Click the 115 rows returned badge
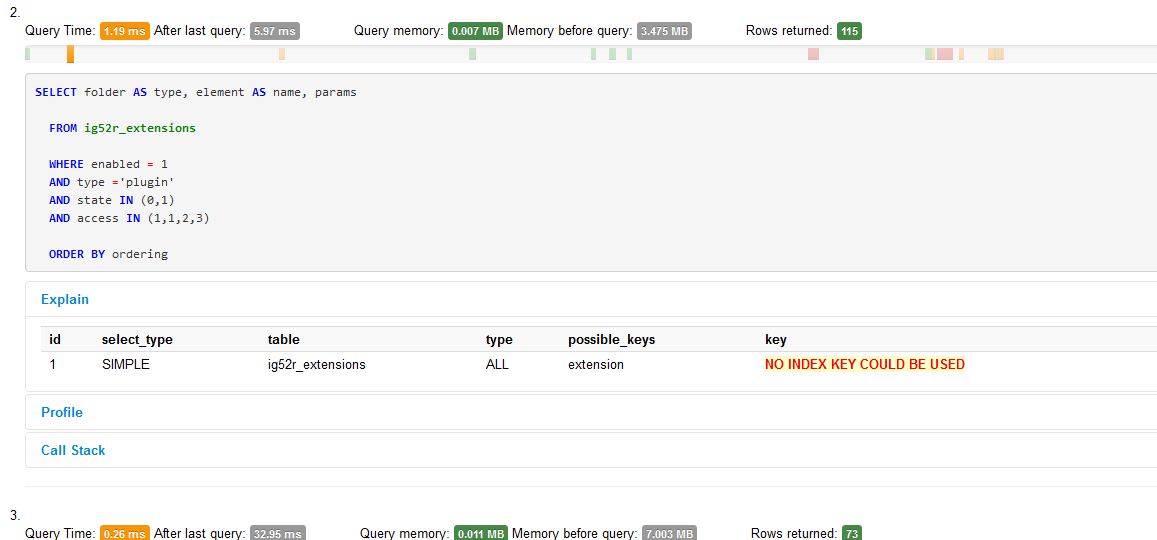 point(849,31)
